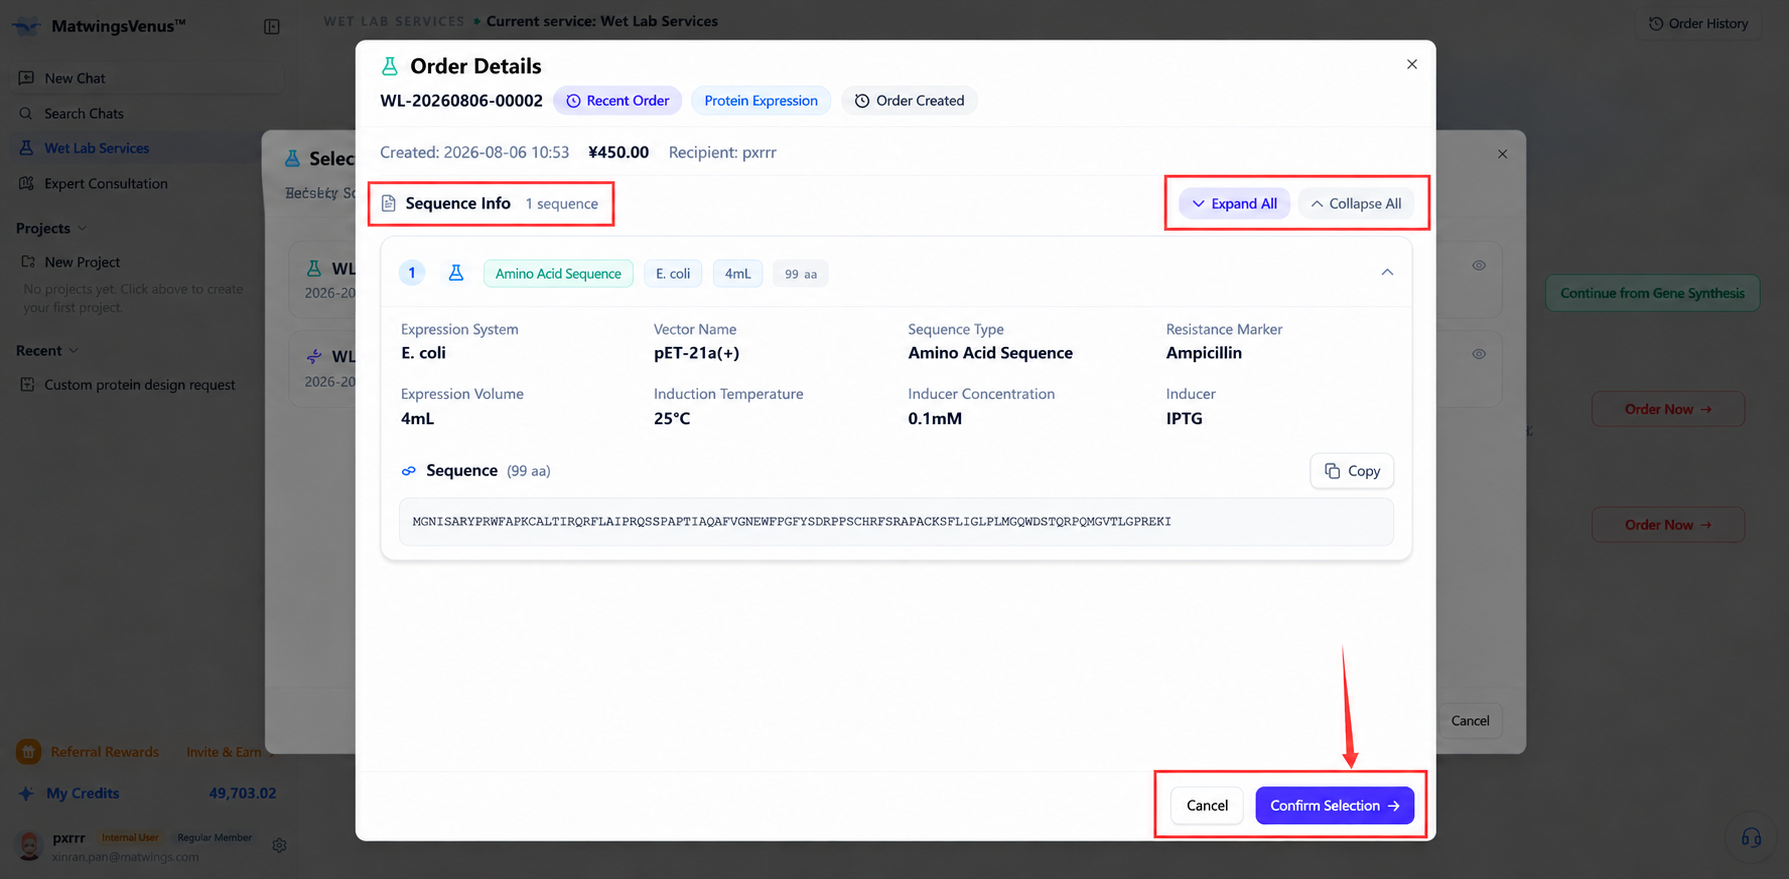Open Referral Rewards gift icon

click(x=28, y=751)
